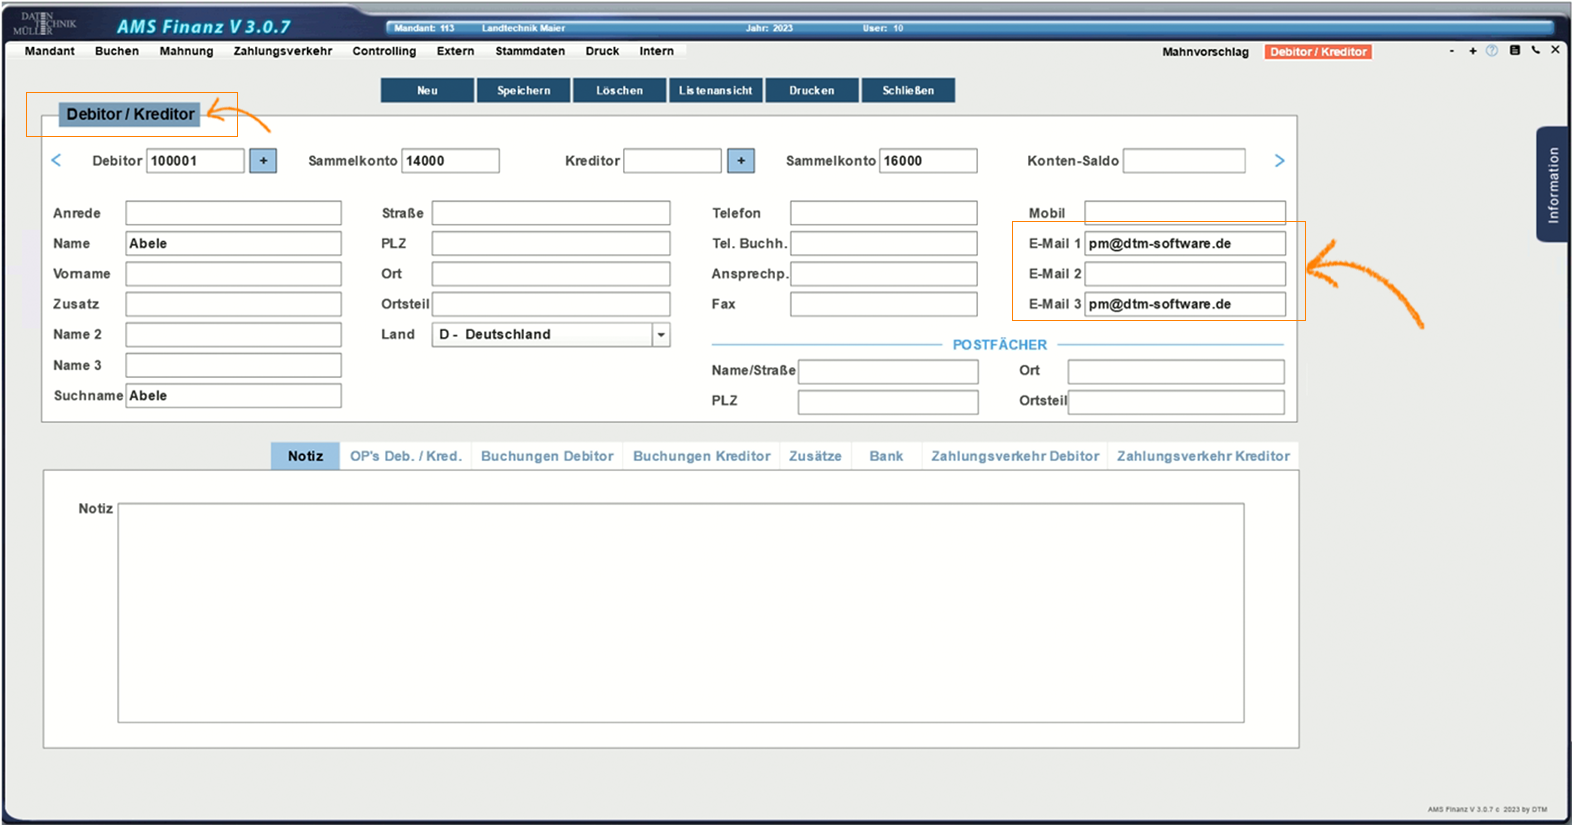
Task: Switch to the Bank tab
Action: pyautogui.click(x=886, y=456)
